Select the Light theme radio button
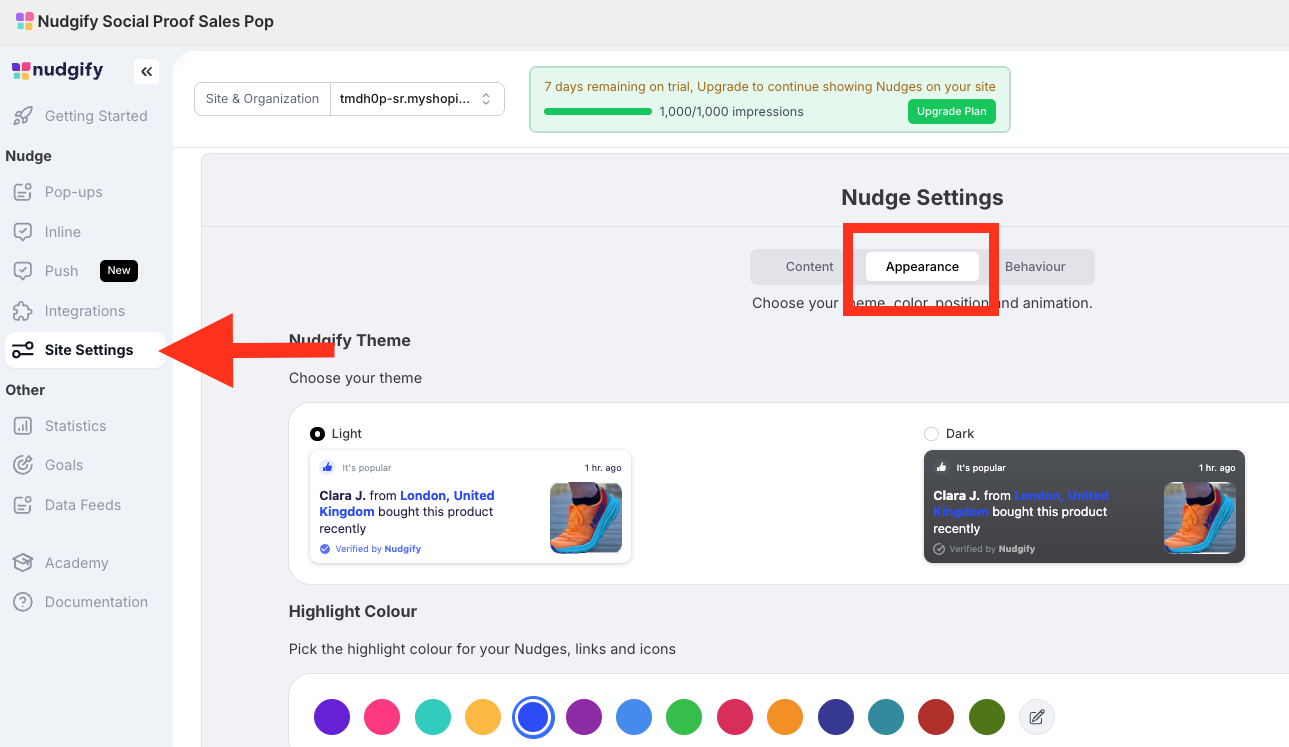This screenshot has height=747, width=1289. click(x=317, y=434)
